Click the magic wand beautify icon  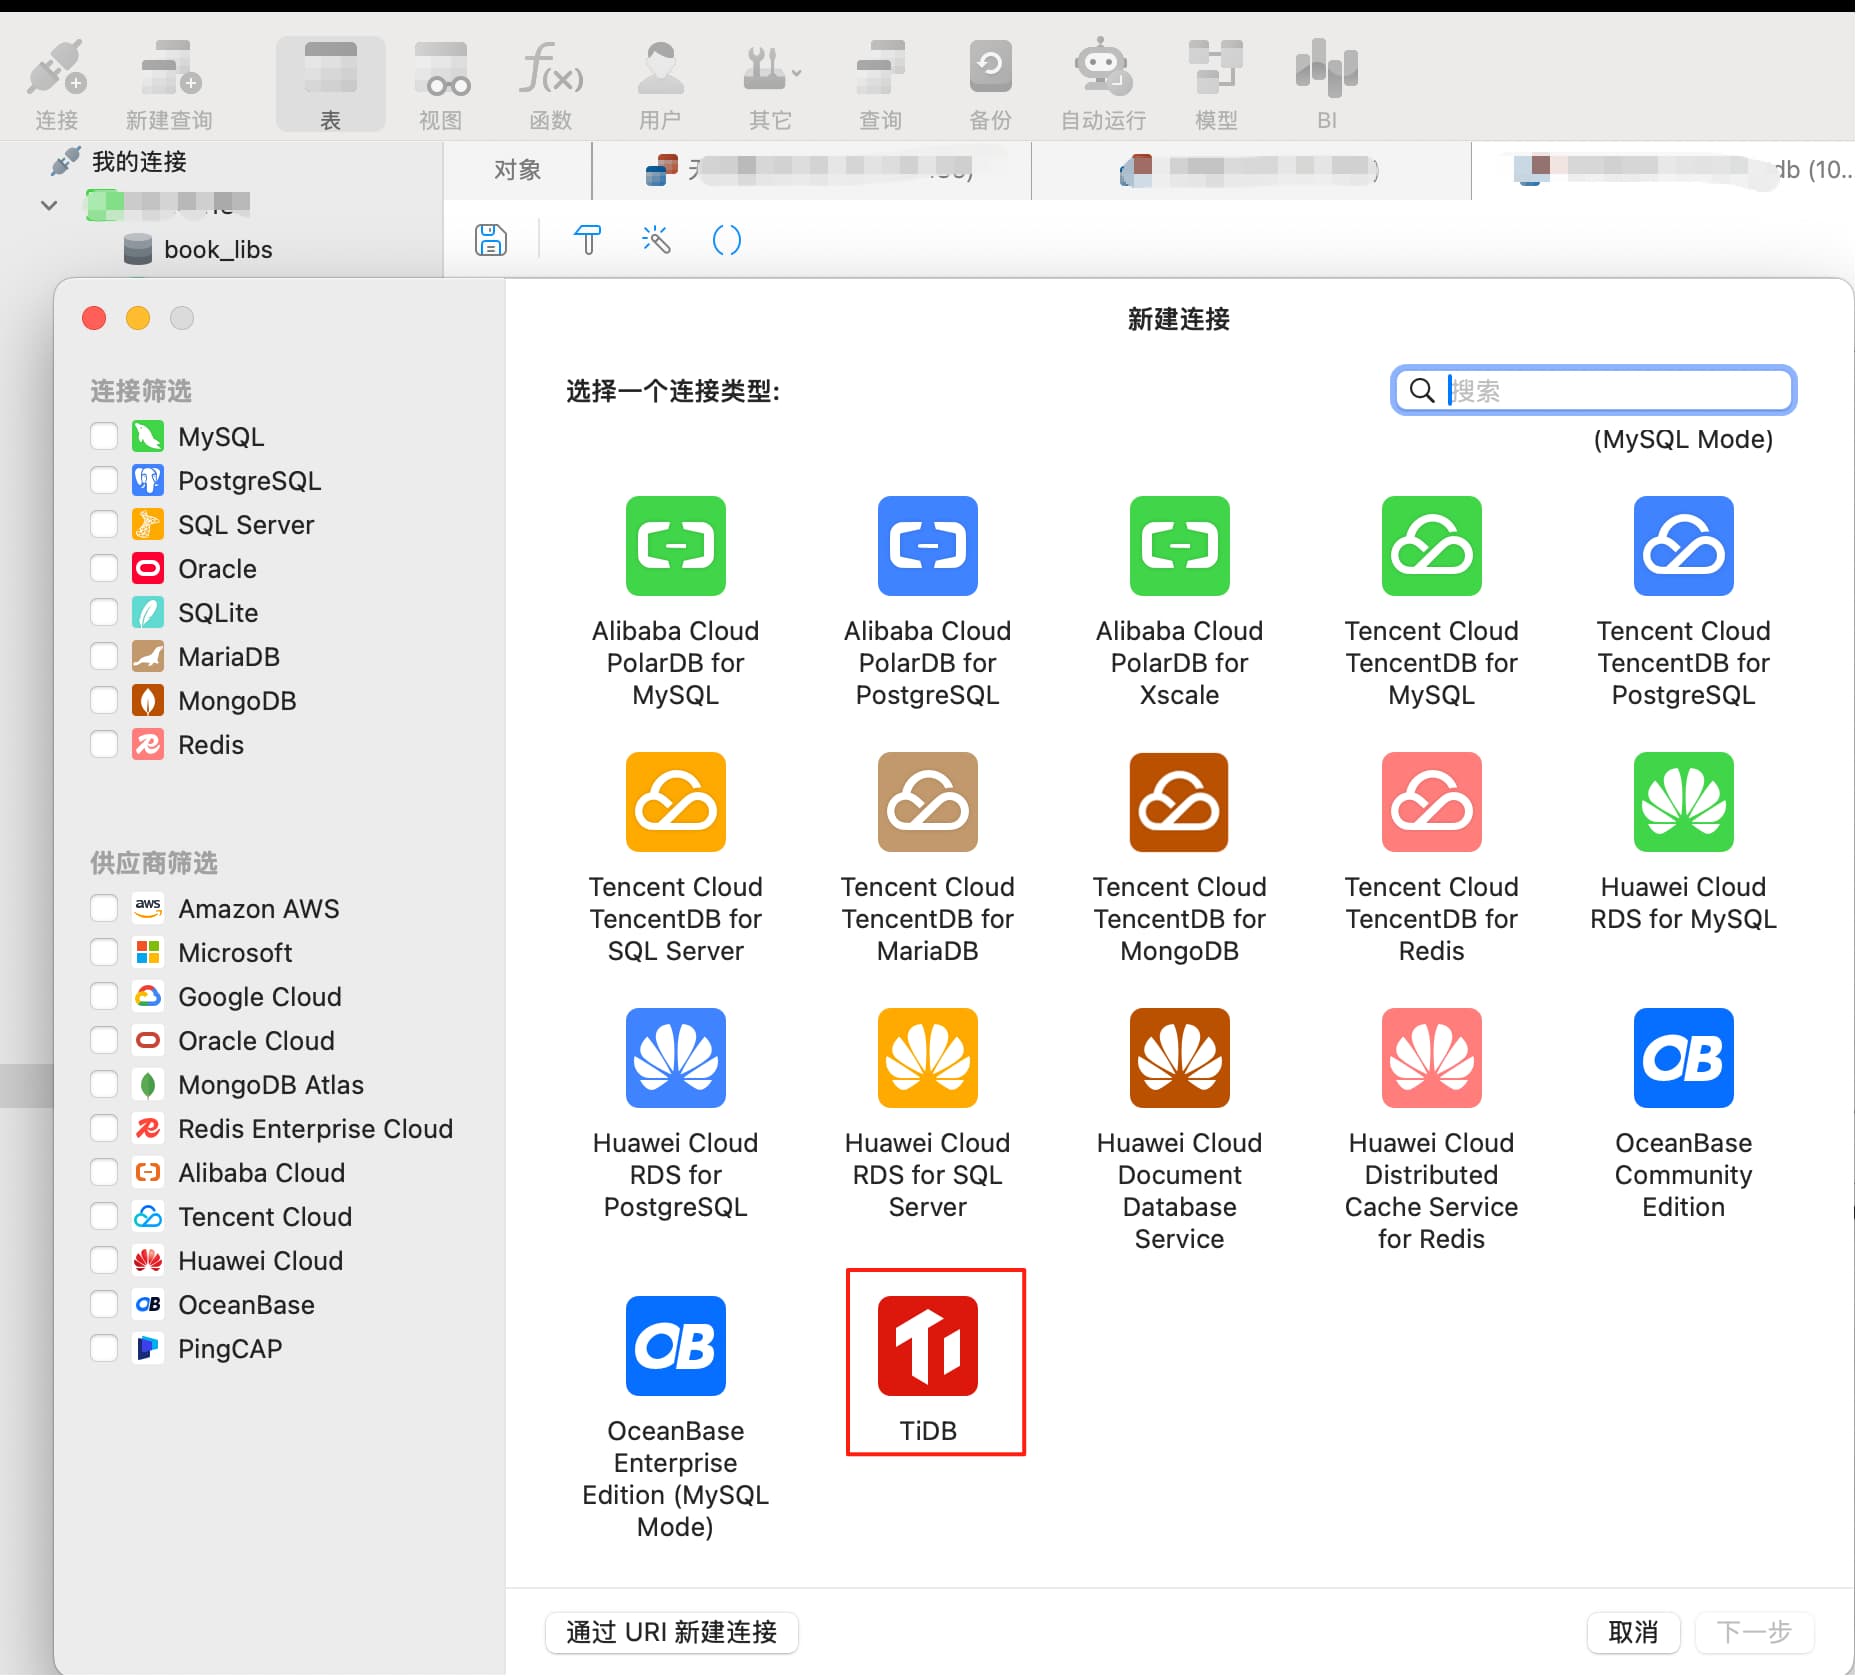tap(656, 240)
